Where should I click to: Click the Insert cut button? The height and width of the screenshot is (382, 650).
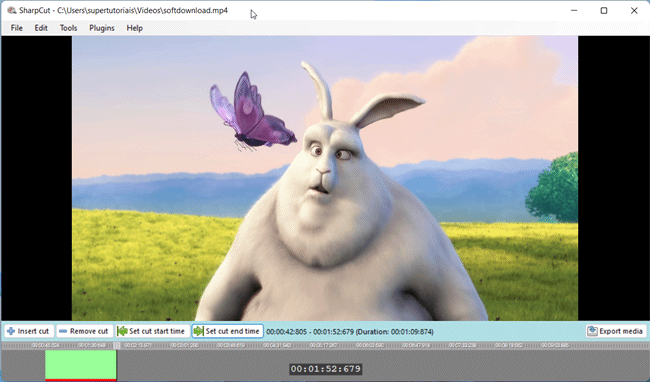tap(29, 331)
